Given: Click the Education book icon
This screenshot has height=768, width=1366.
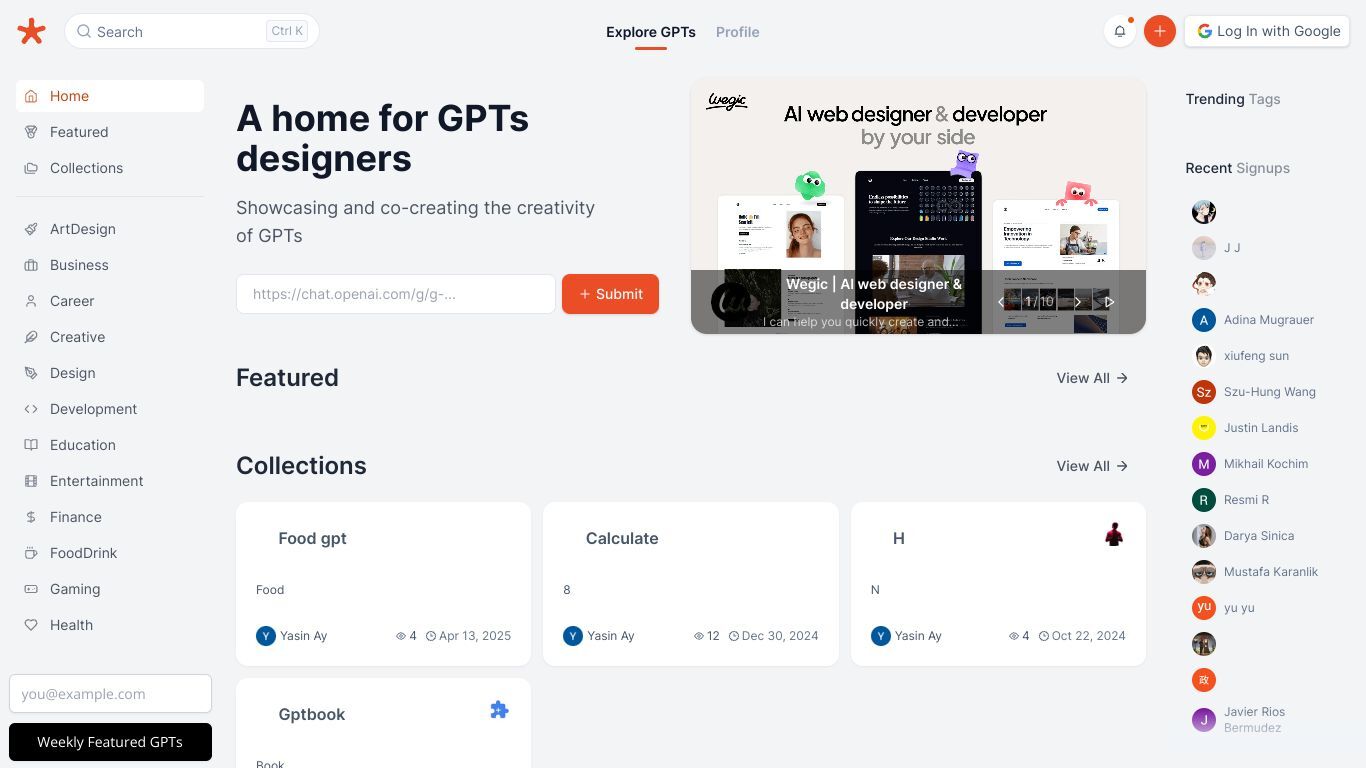Looking at the screenshot, I should 31,445.
